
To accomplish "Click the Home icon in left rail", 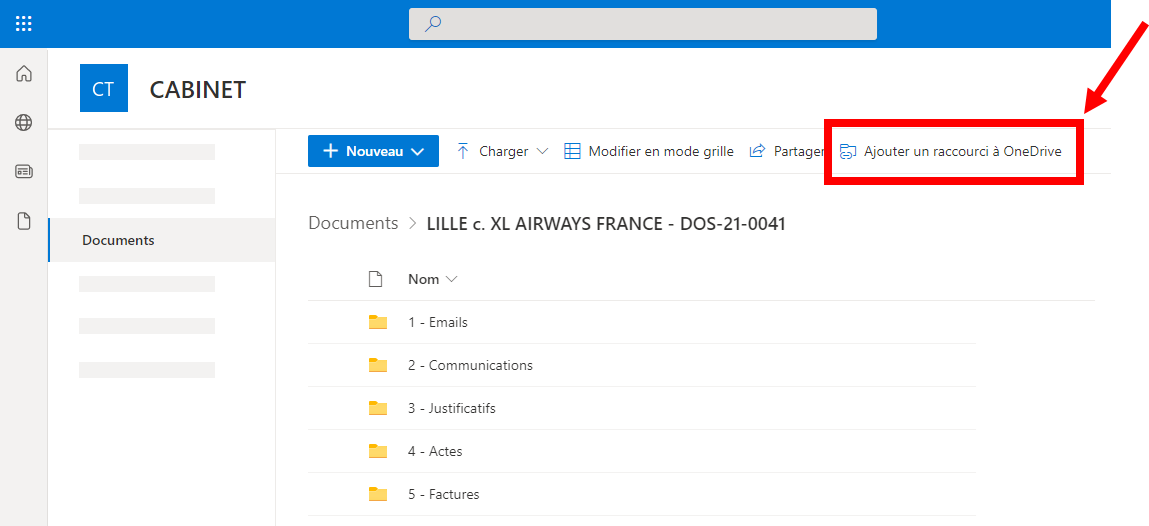I will pos(23,73).
